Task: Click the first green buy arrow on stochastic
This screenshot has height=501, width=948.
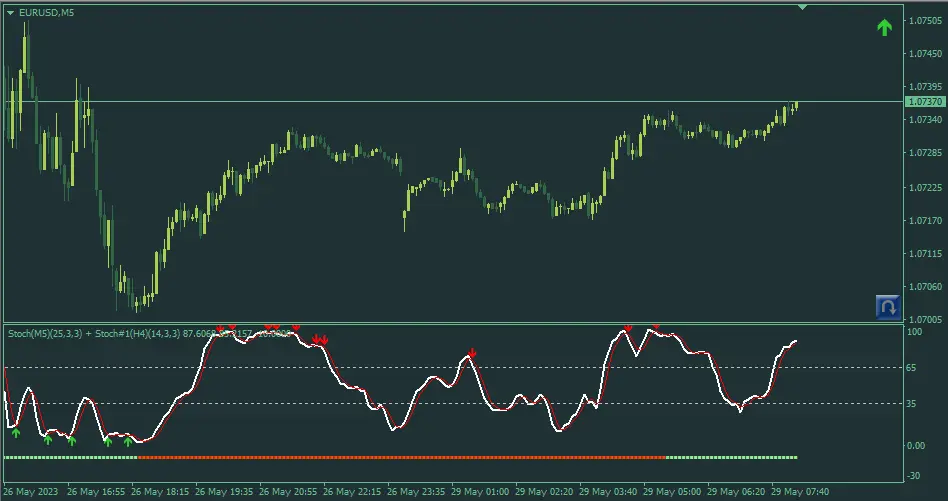Action: pyautogui.click(x=15, y=432)
